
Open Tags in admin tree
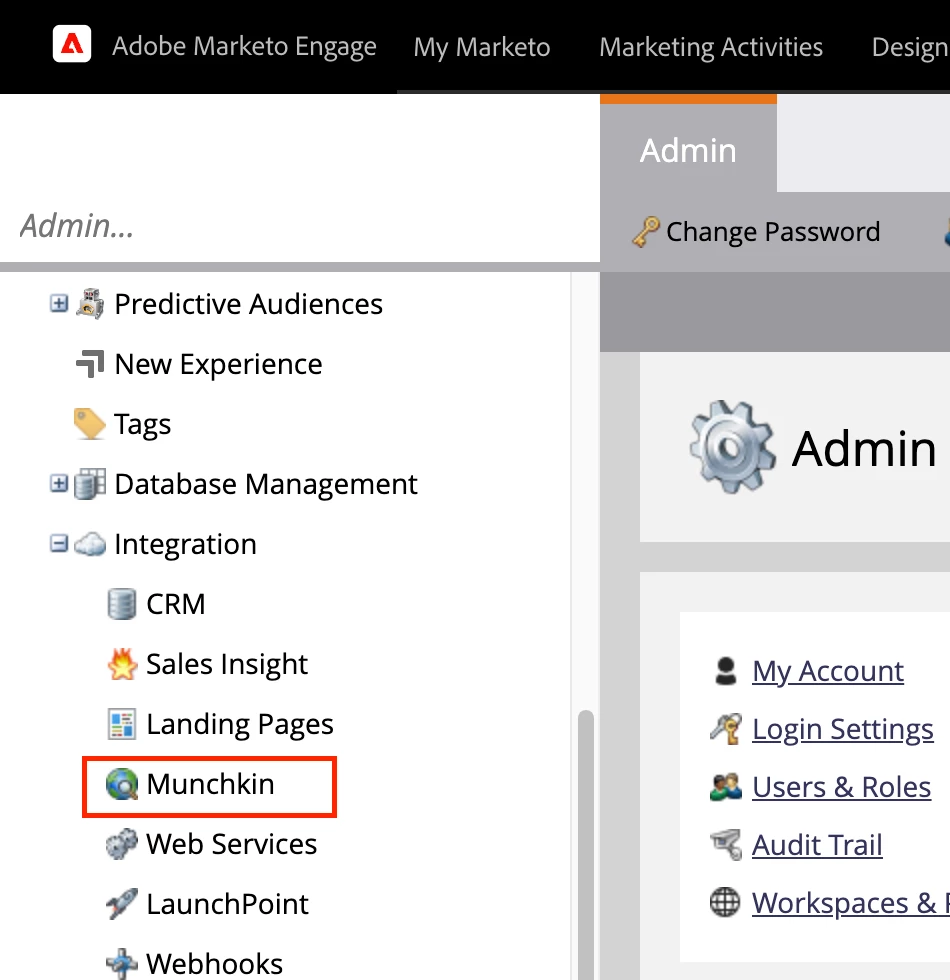click(142, 425)
